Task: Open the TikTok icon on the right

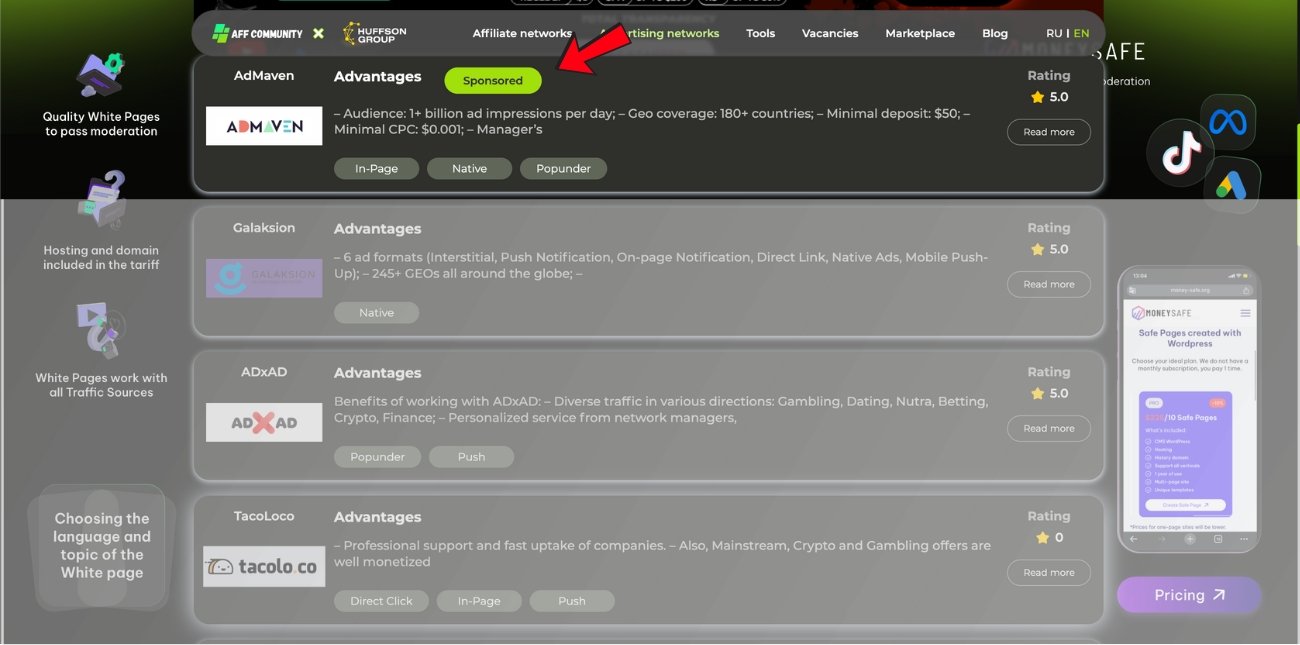Action: pos(1180,153)
